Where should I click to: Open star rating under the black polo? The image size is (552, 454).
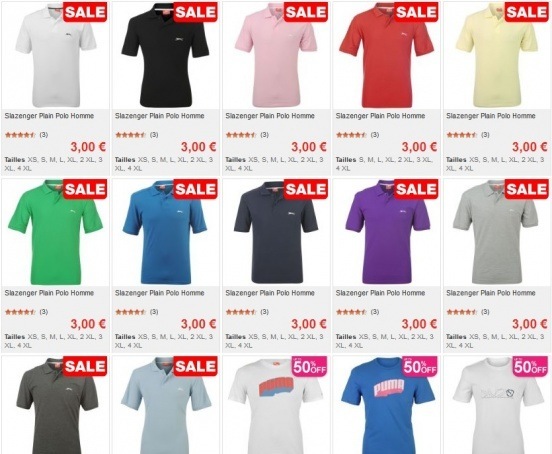click(130, 134)
